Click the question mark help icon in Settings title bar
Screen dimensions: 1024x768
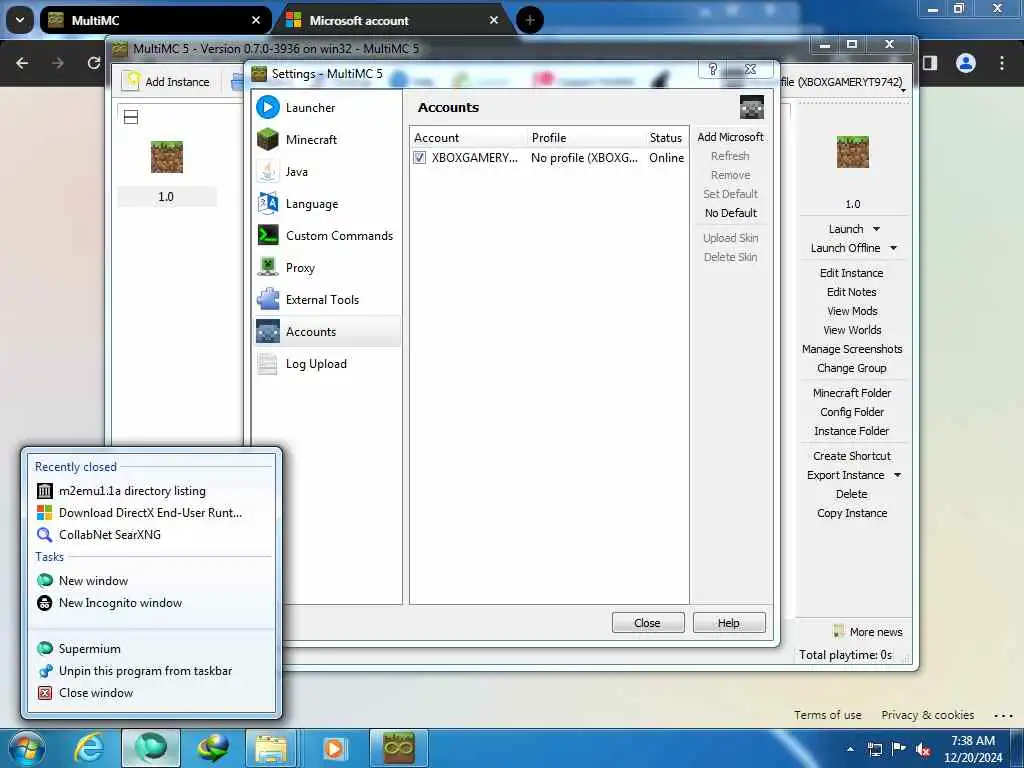point(712,69)
